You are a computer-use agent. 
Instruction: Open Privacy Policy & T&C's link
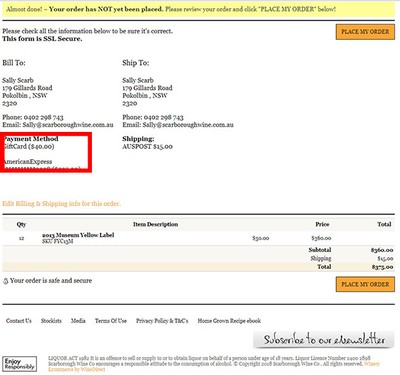point(162,321)
